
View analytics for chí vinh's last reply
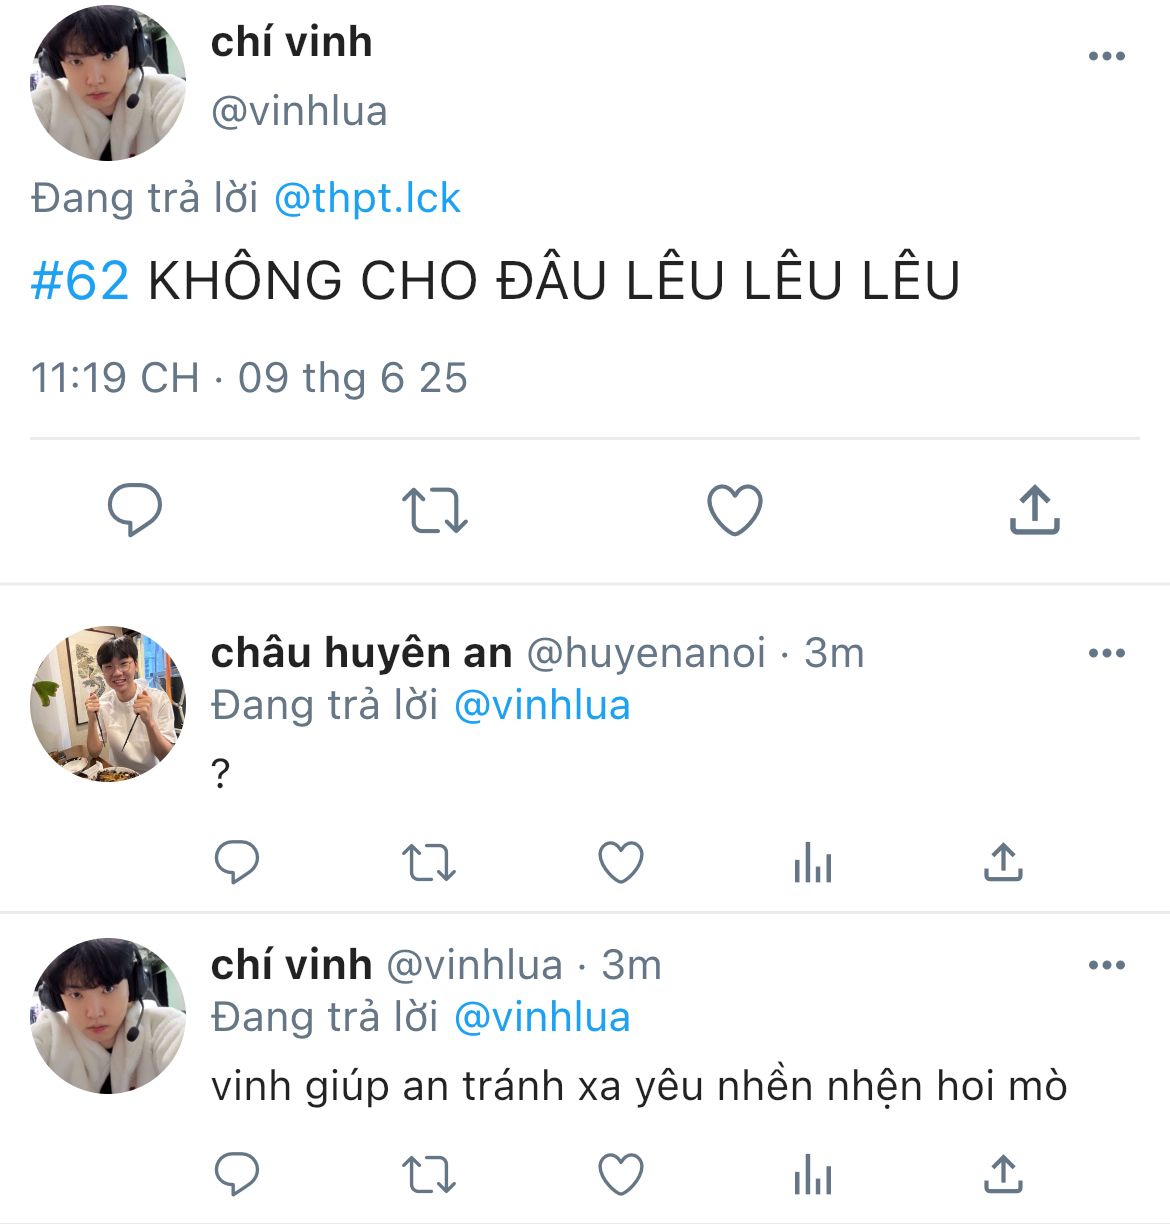tap(812, 1174)
